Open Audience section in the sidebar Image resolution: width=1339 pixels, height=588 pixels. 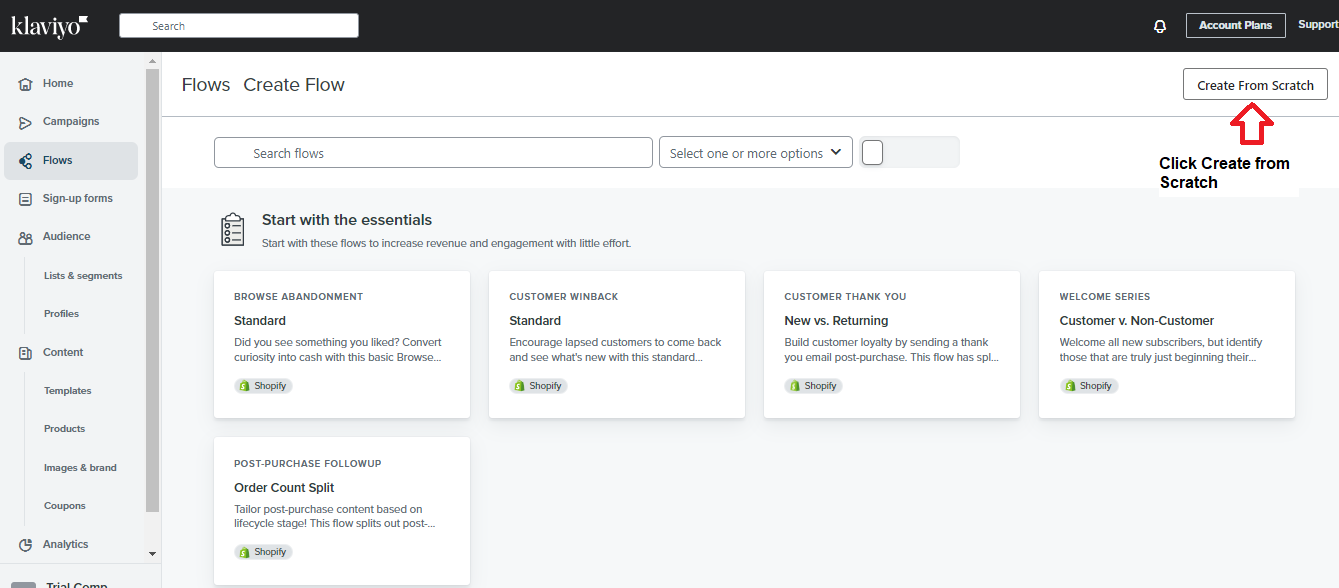click(x=71, y=237)
